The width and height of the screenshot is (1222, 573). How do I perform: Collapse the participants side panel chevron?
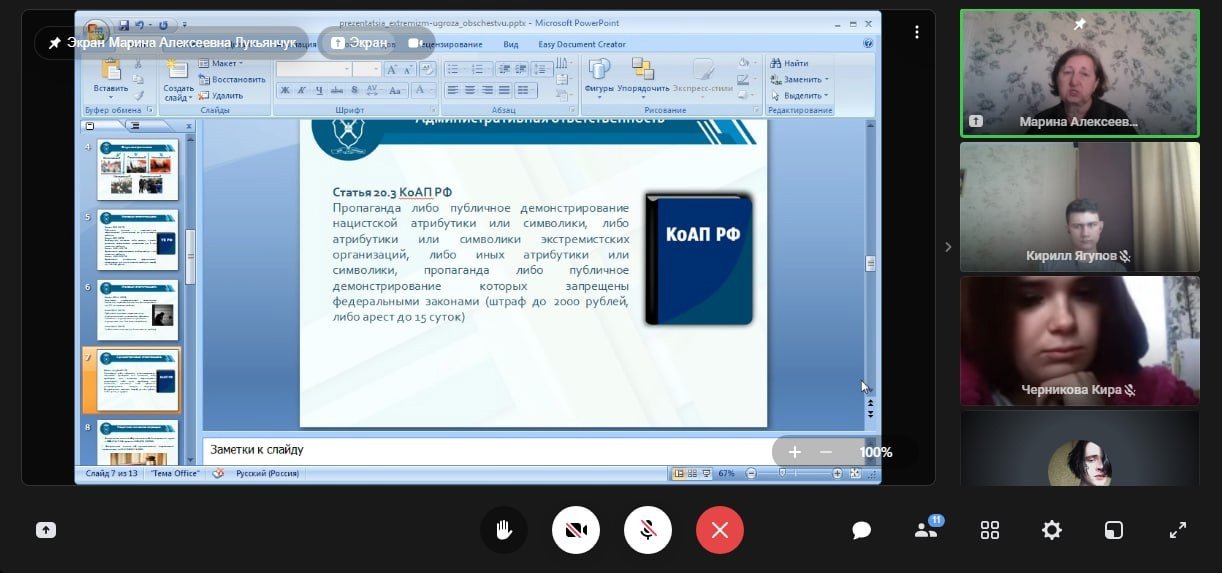pos(948,247)
